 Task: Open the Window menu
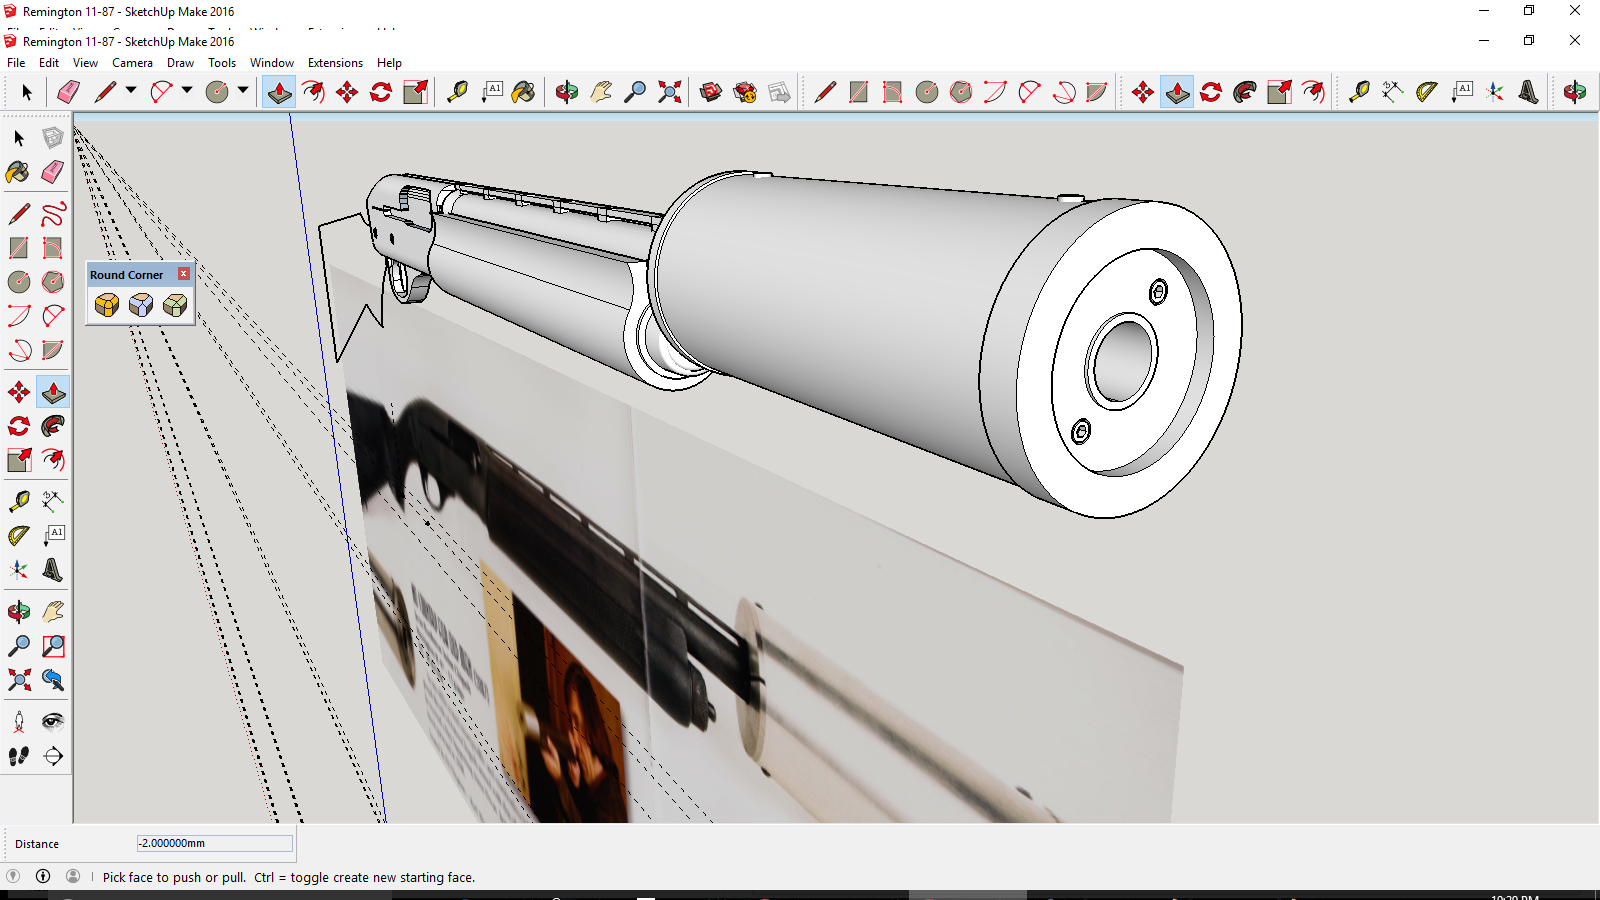tap(272, 62)
